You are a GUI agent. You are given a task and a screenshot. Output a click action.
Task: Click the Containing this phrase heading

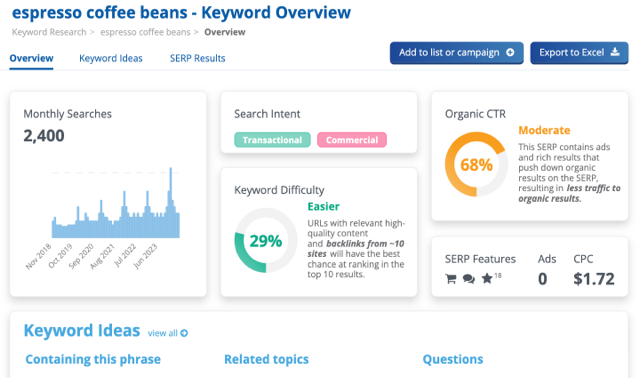coord(93,360)
